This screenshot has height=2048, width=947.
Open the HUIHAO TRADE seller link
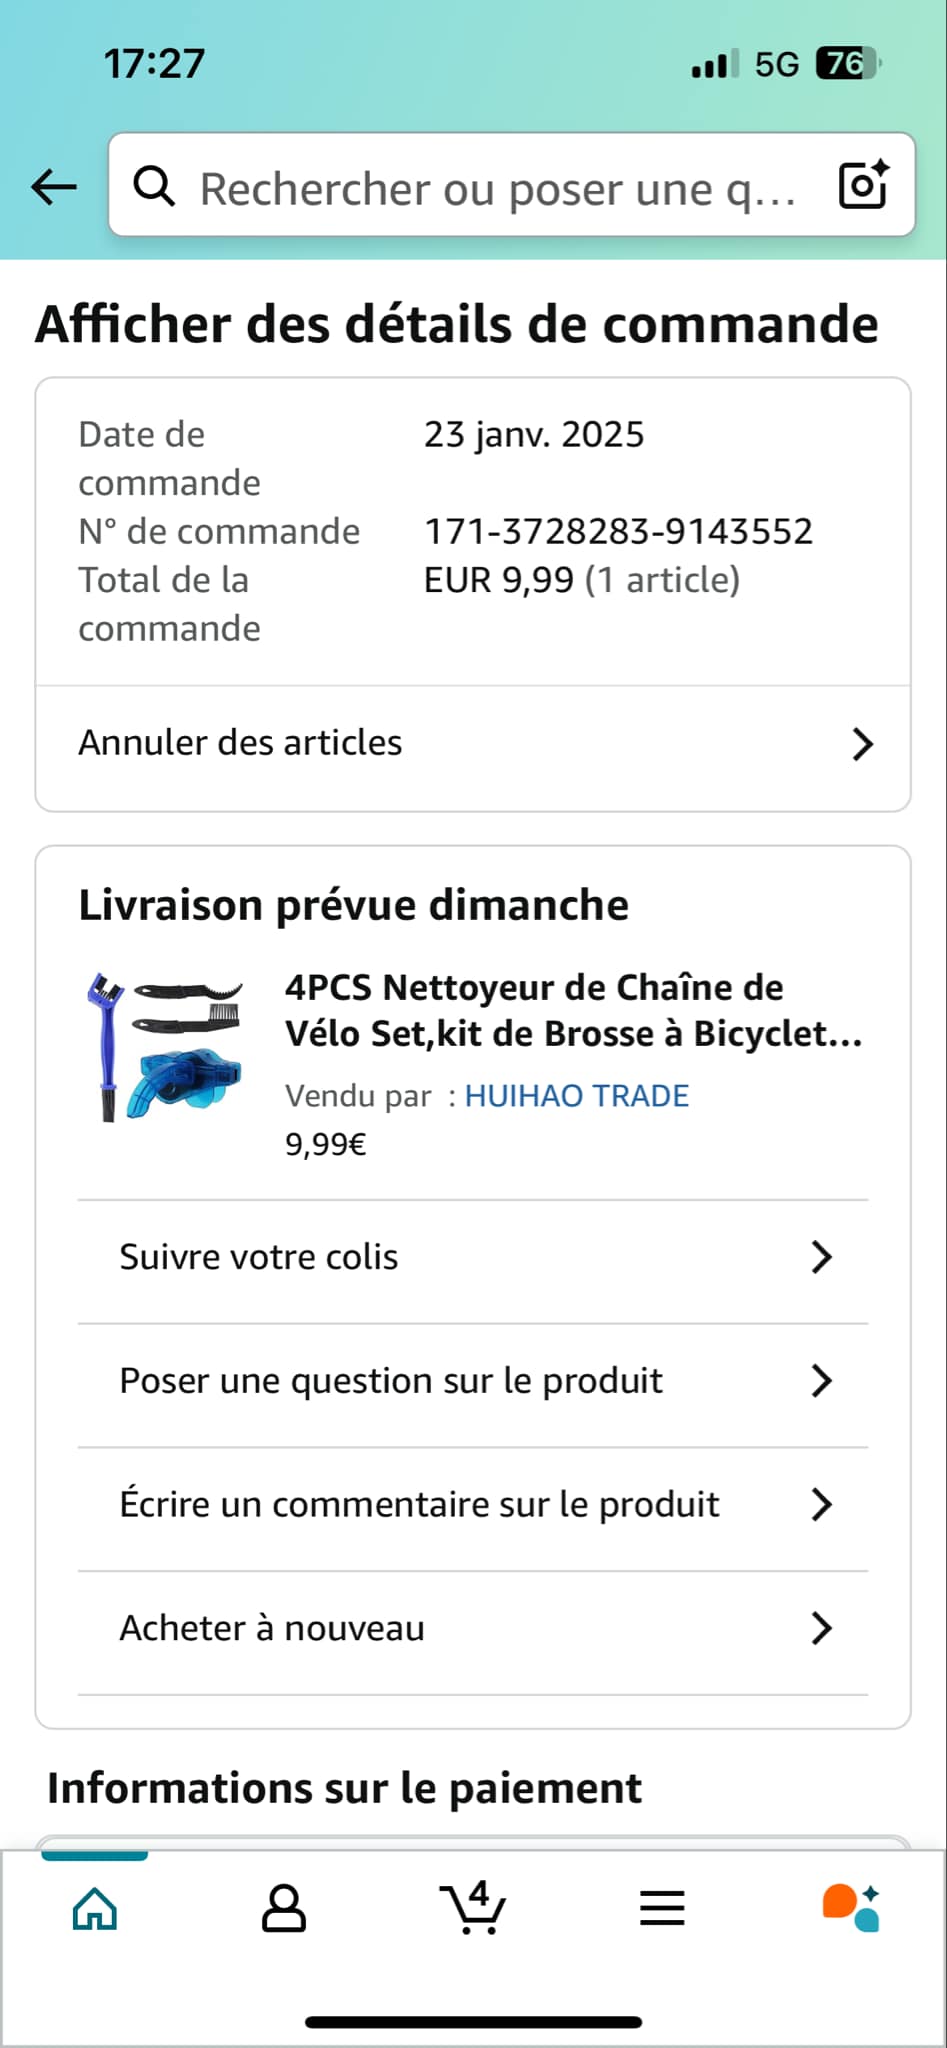click(577, 1096)
